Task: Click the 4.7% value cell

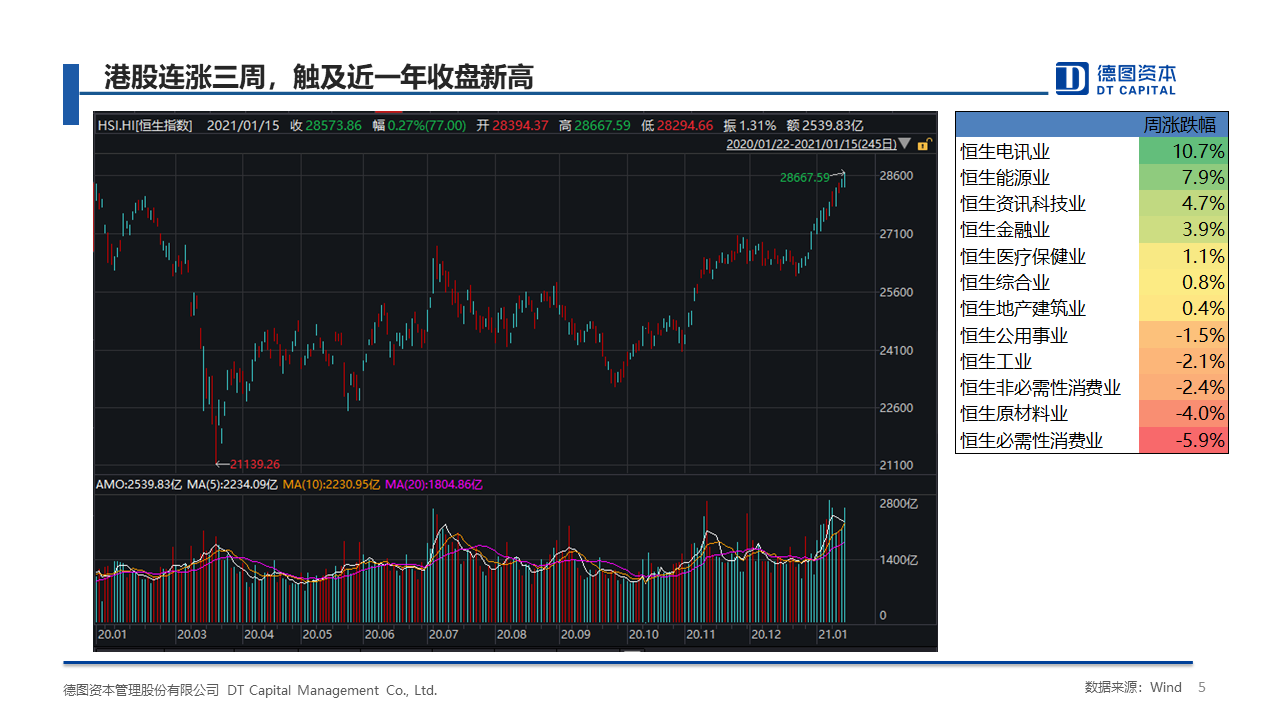Action: tap(1184, 203)
